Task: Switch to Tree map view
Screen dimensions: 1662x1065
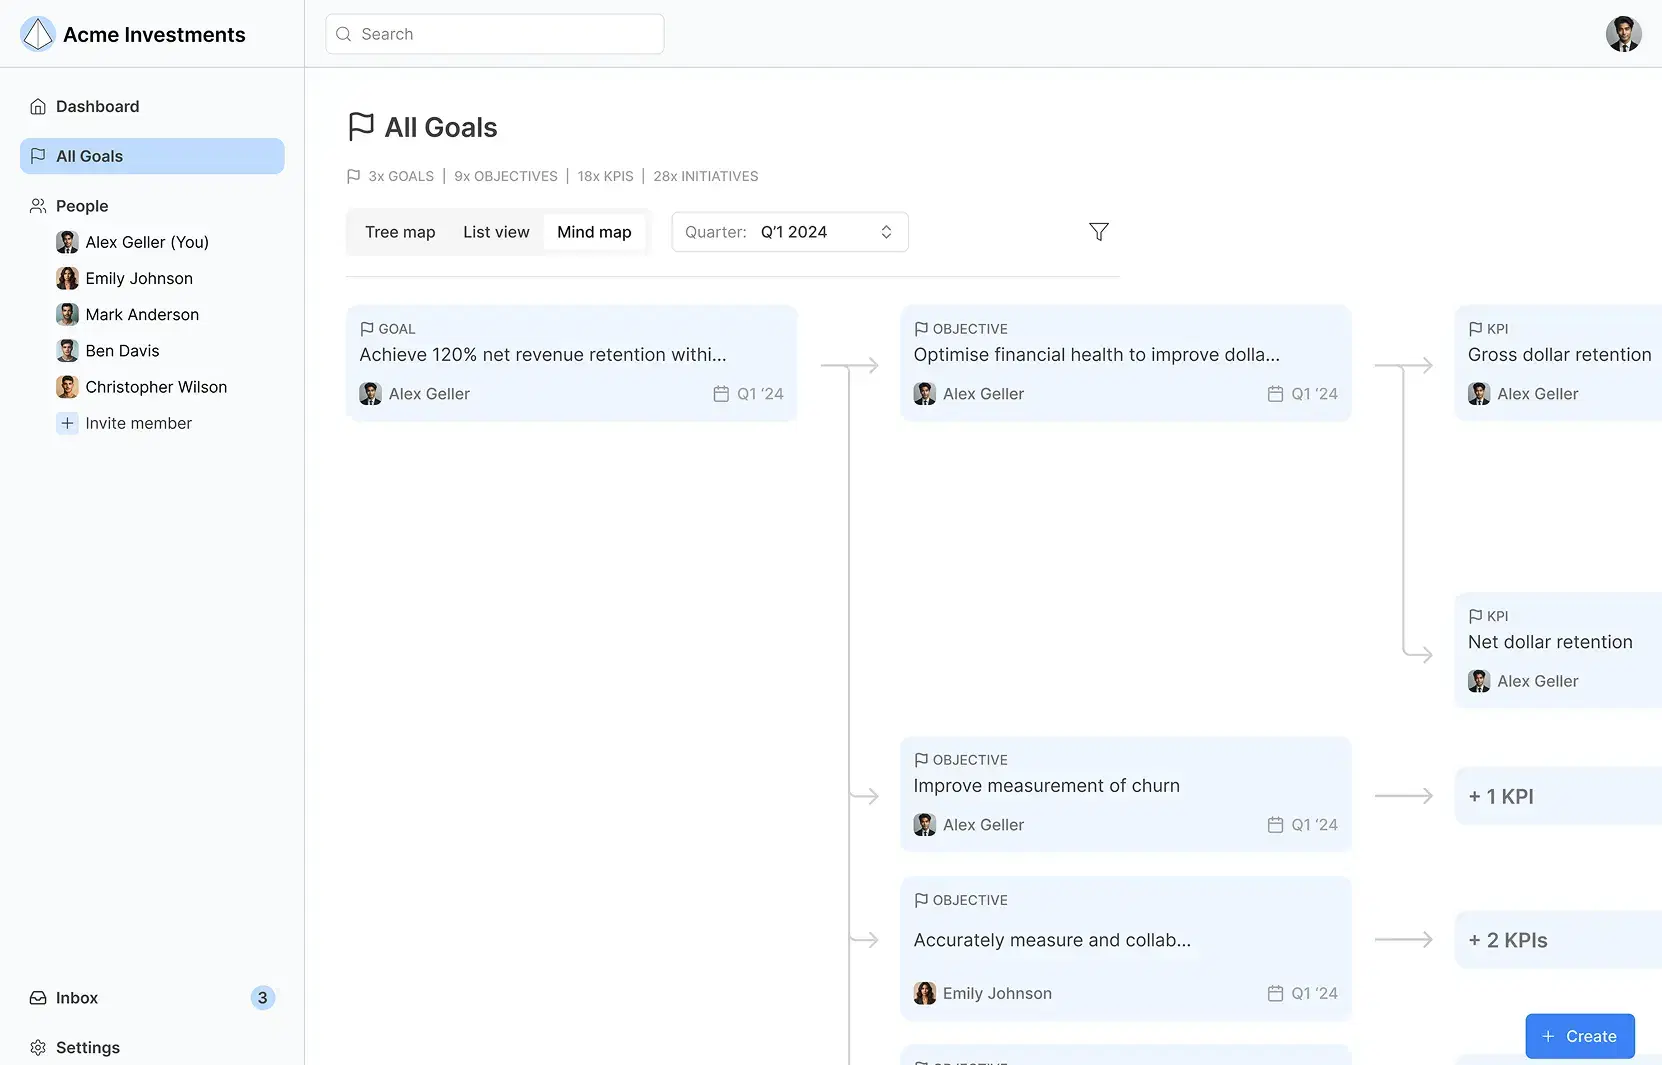Action: pos(400,232)
